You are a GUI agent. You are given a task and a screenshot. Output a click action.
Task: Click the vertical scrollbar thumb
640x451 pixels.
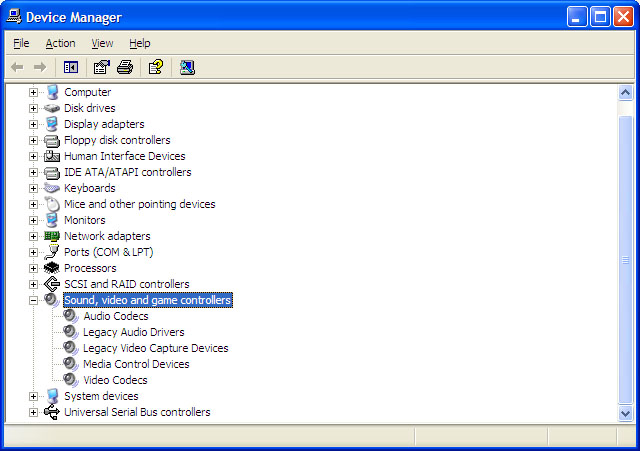click(625, 260)
